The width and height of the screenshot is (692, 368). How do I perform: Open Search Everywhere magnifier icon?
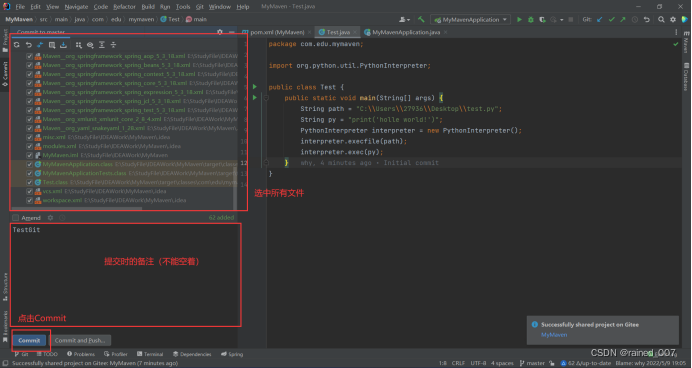661,19
